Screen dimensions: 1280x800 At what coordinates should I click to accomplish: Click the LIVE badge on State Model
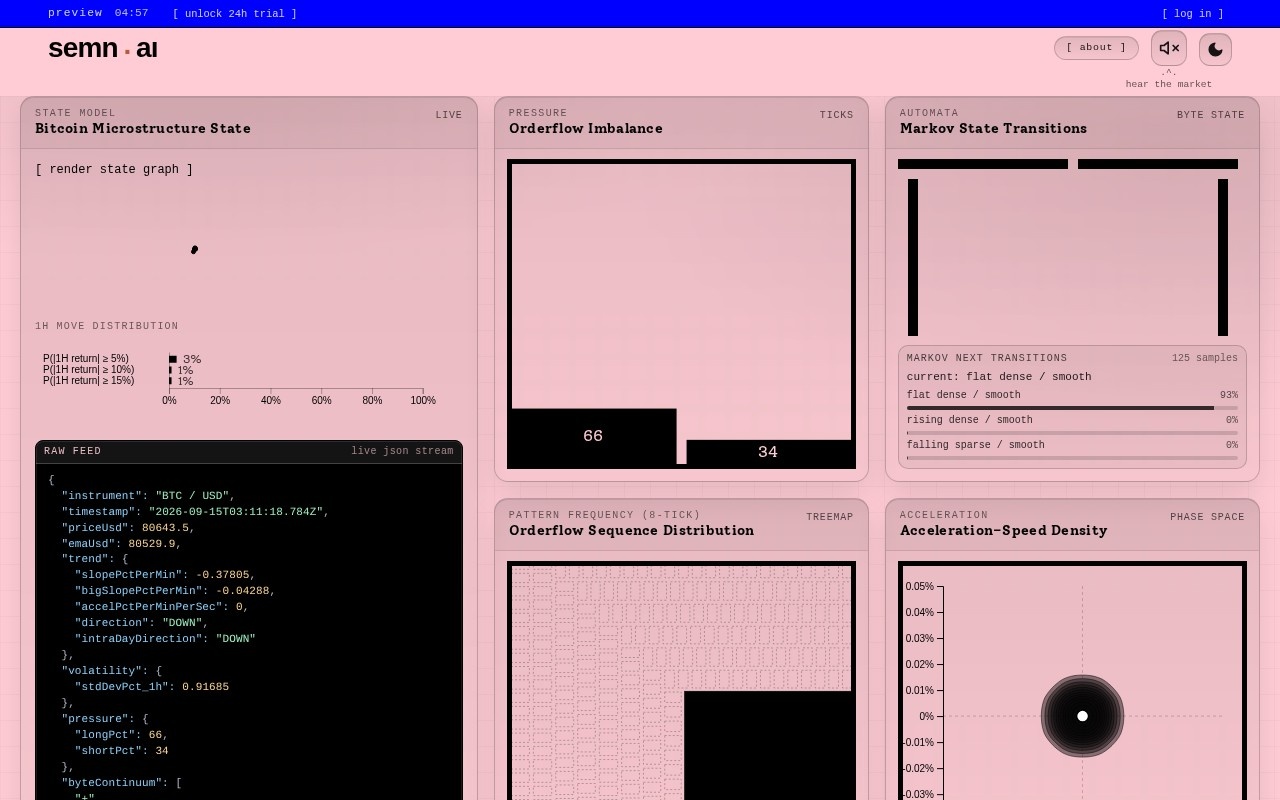click(449, 115)
